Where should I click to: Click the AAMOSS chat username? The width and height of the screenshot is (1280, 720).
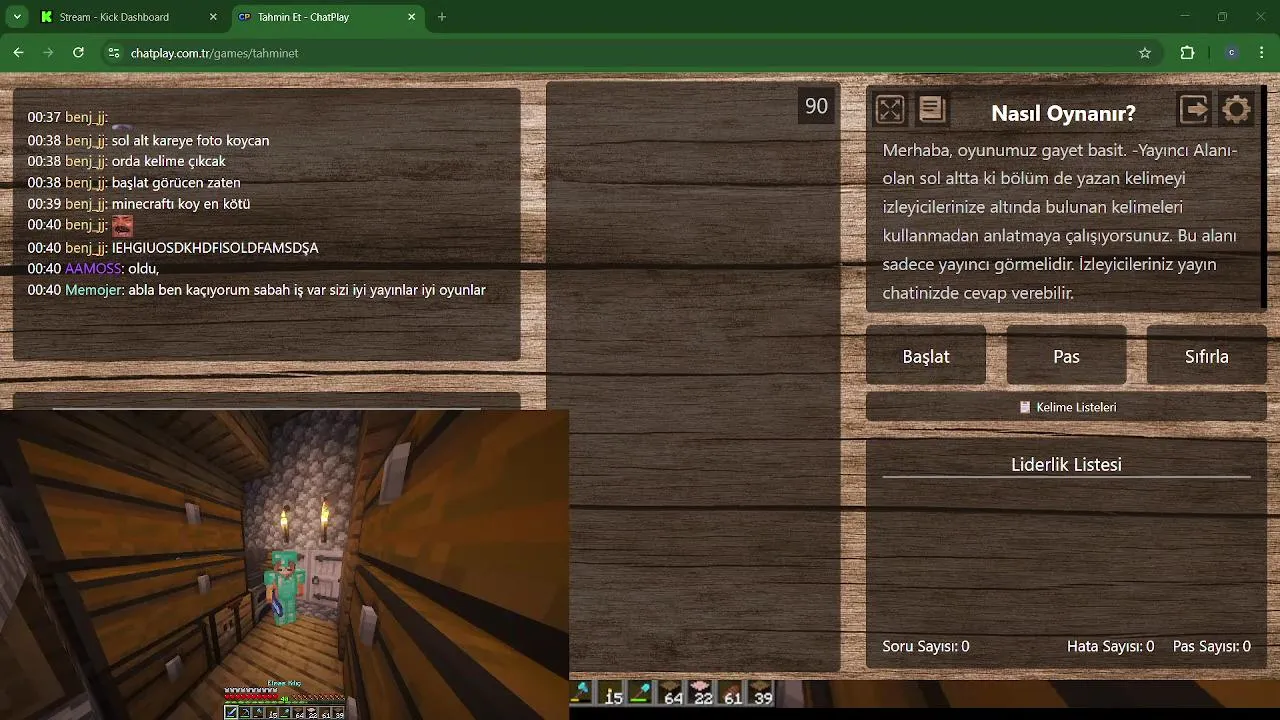click(93, 268)
